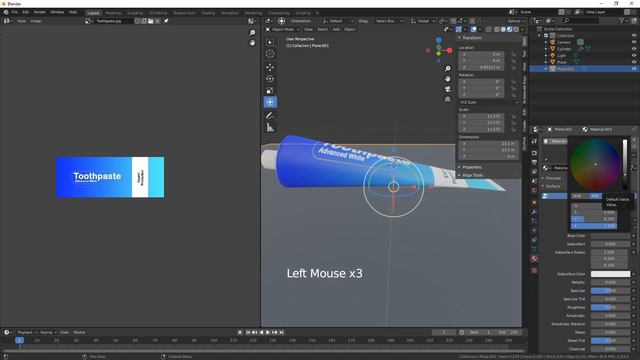Expand the Align Tools panel
Image resolution: width=640 pixels, height=360 pixels.
(x=471, y=175)
